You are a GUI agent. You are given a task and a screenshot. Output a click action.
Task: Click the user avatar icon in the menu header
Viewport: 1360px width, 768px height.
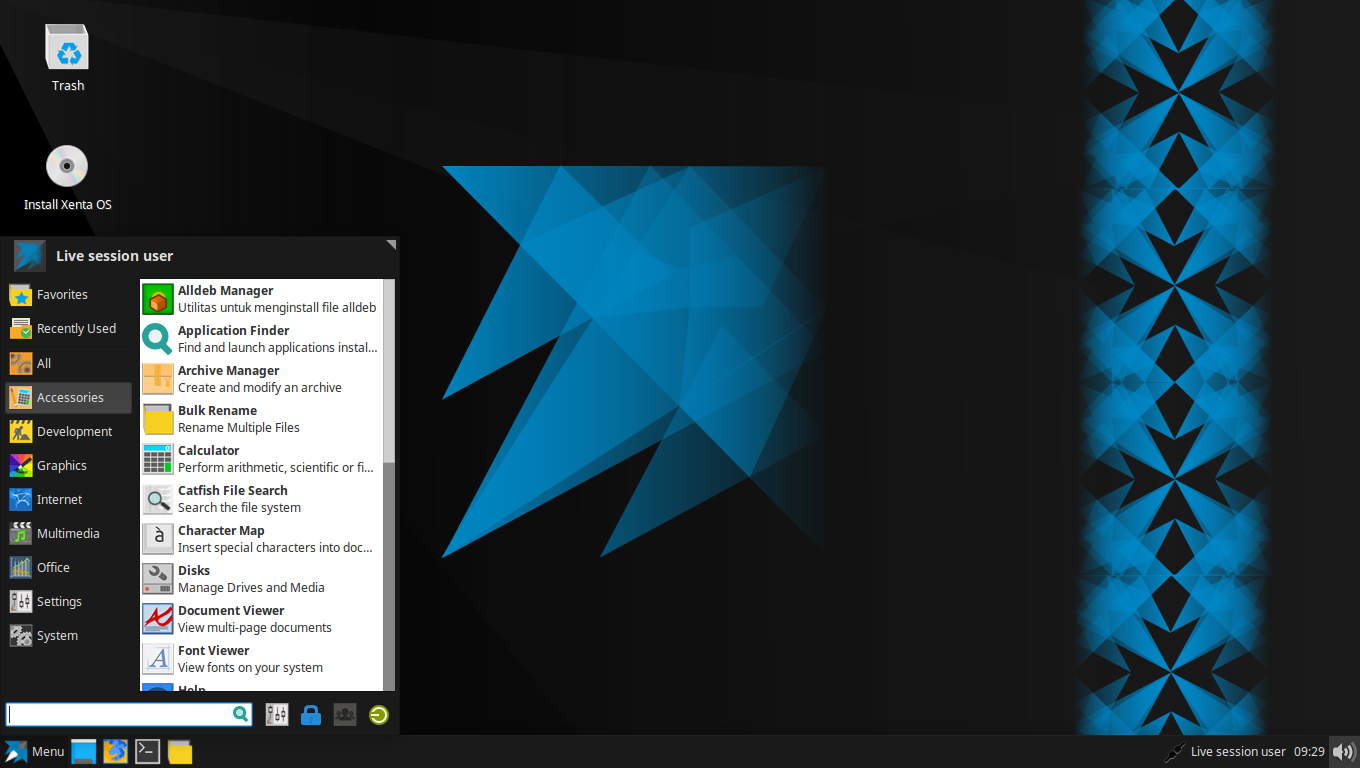click(x=30, y=256)
